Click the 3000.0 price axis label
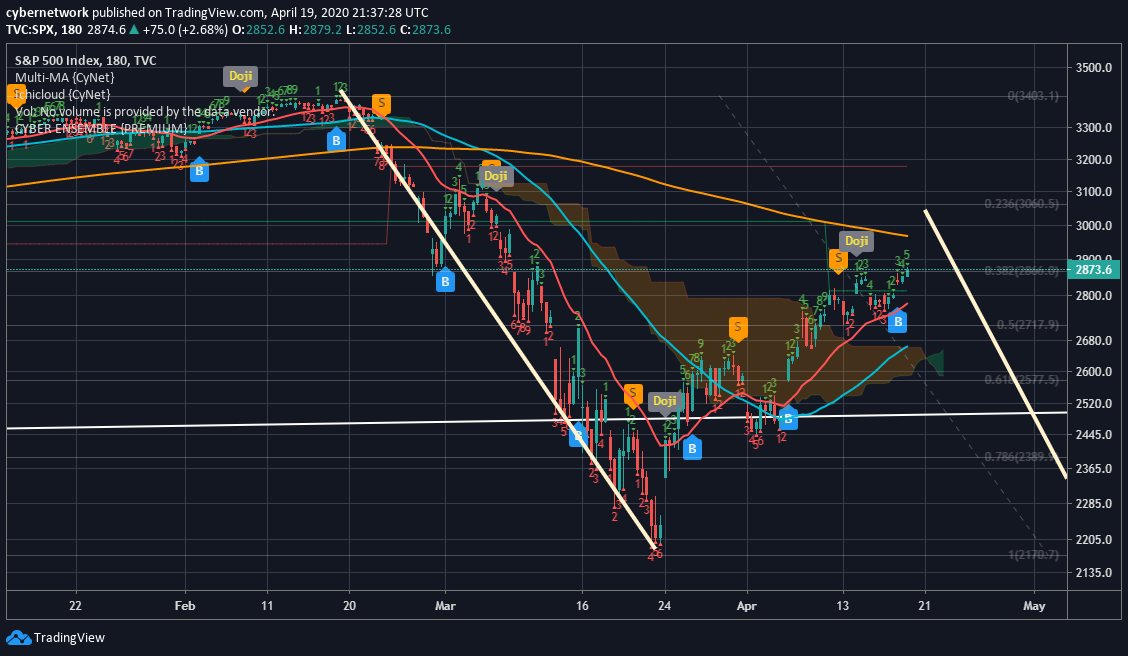 click(1093, 226)
